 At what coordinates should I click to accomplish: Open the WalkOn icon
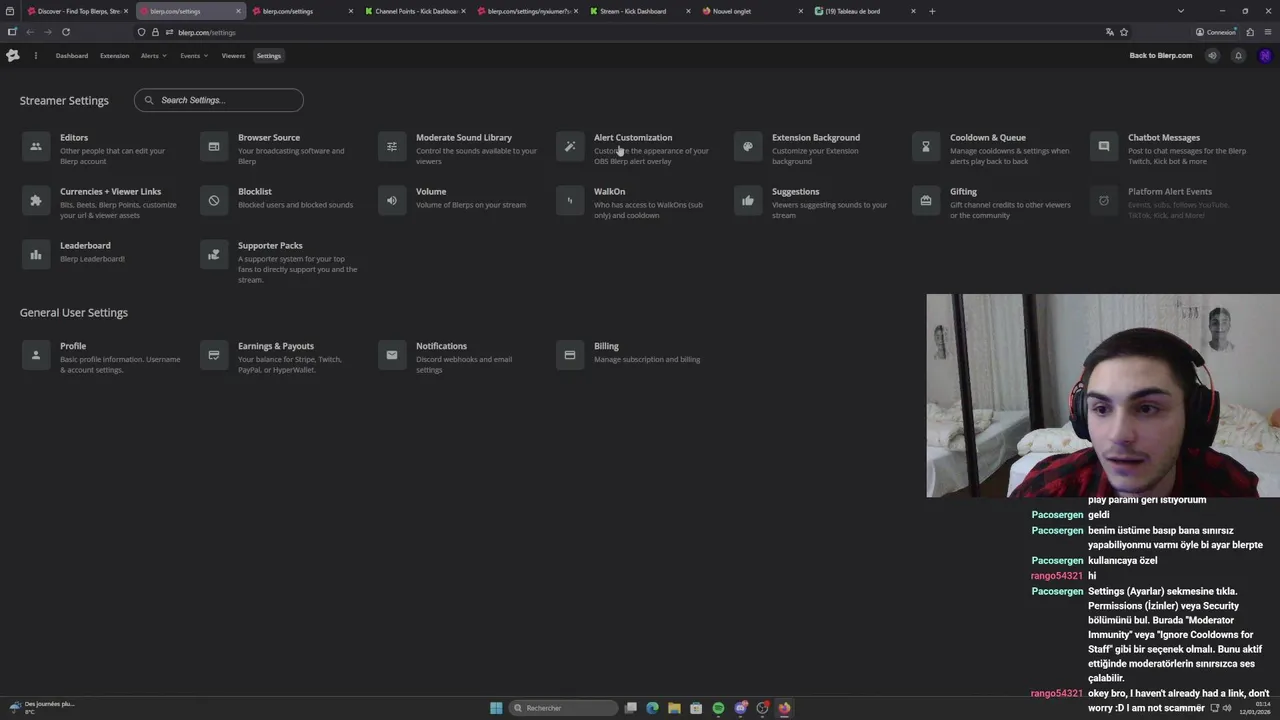coord(570,201)
